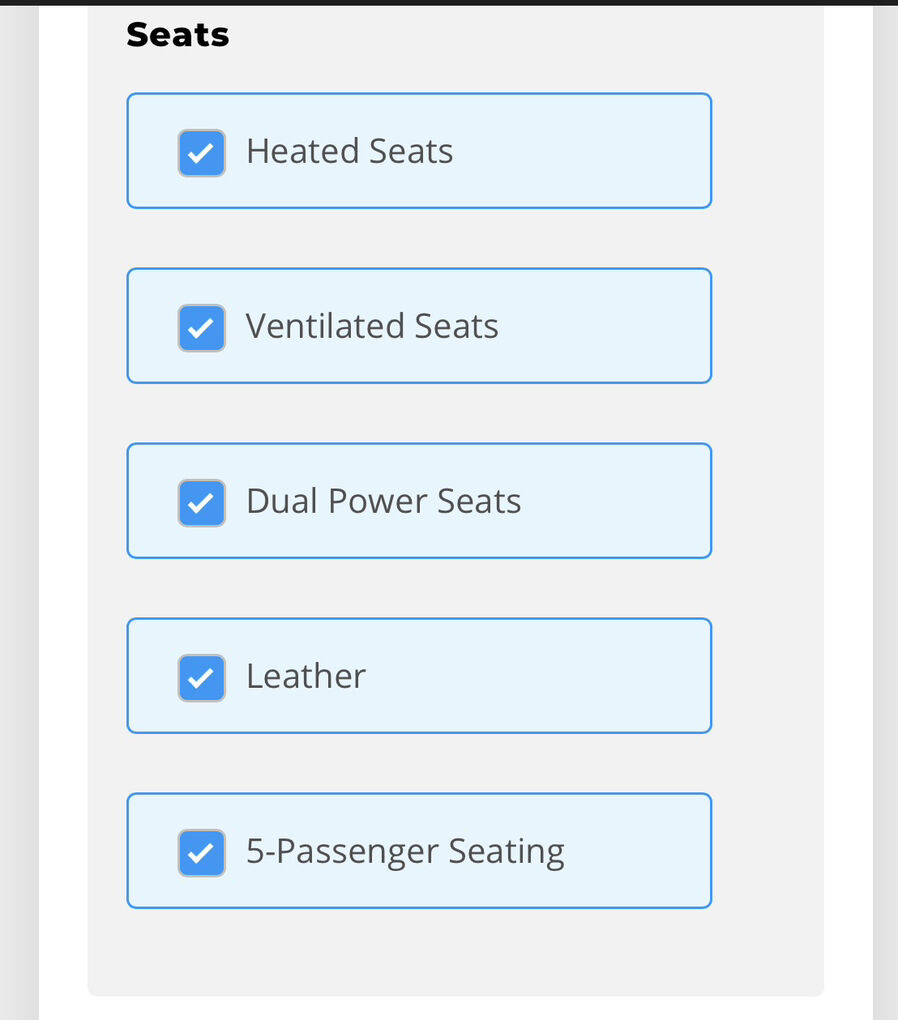This screenshot has height=1020, width=898.
Task: Uncheck the Heated Seats checkbox
Action: click(x=202, y=153)
